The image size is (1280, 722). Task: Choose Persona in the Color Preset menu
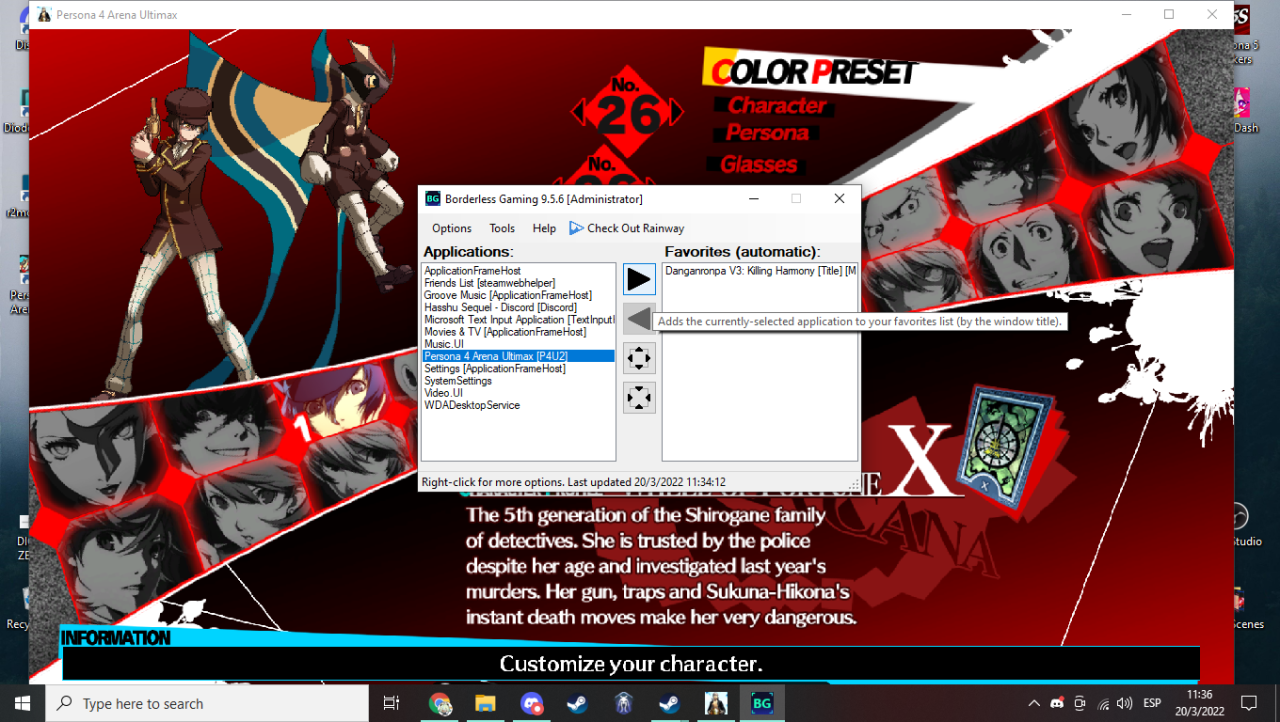pyautogui.click(x=766, y=133)
